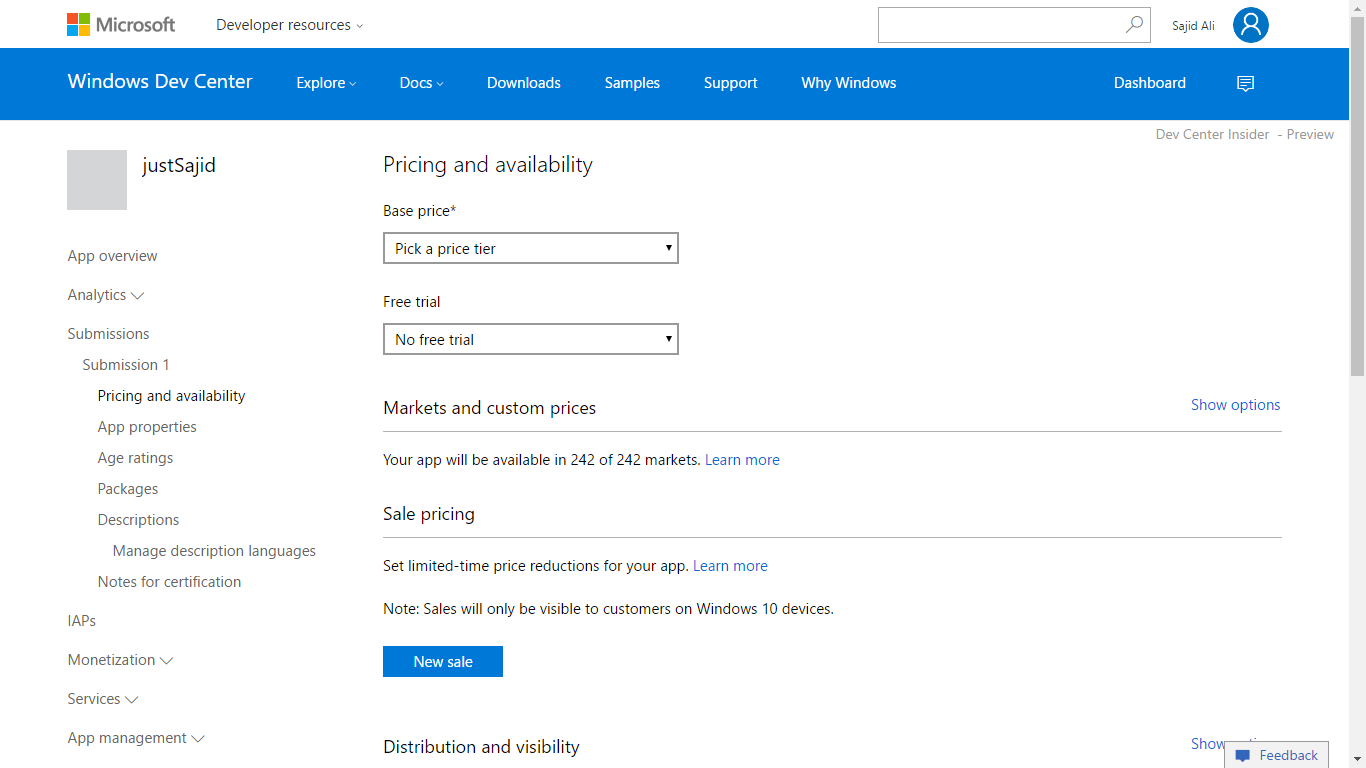Expand the Monetization section

point(120,660)
